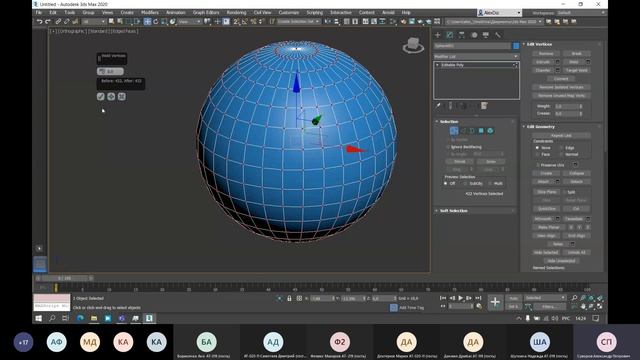The width and height of the screenshot is (640, 360).
Task: Switch to Element sub-object level
Action: [490, 131]
